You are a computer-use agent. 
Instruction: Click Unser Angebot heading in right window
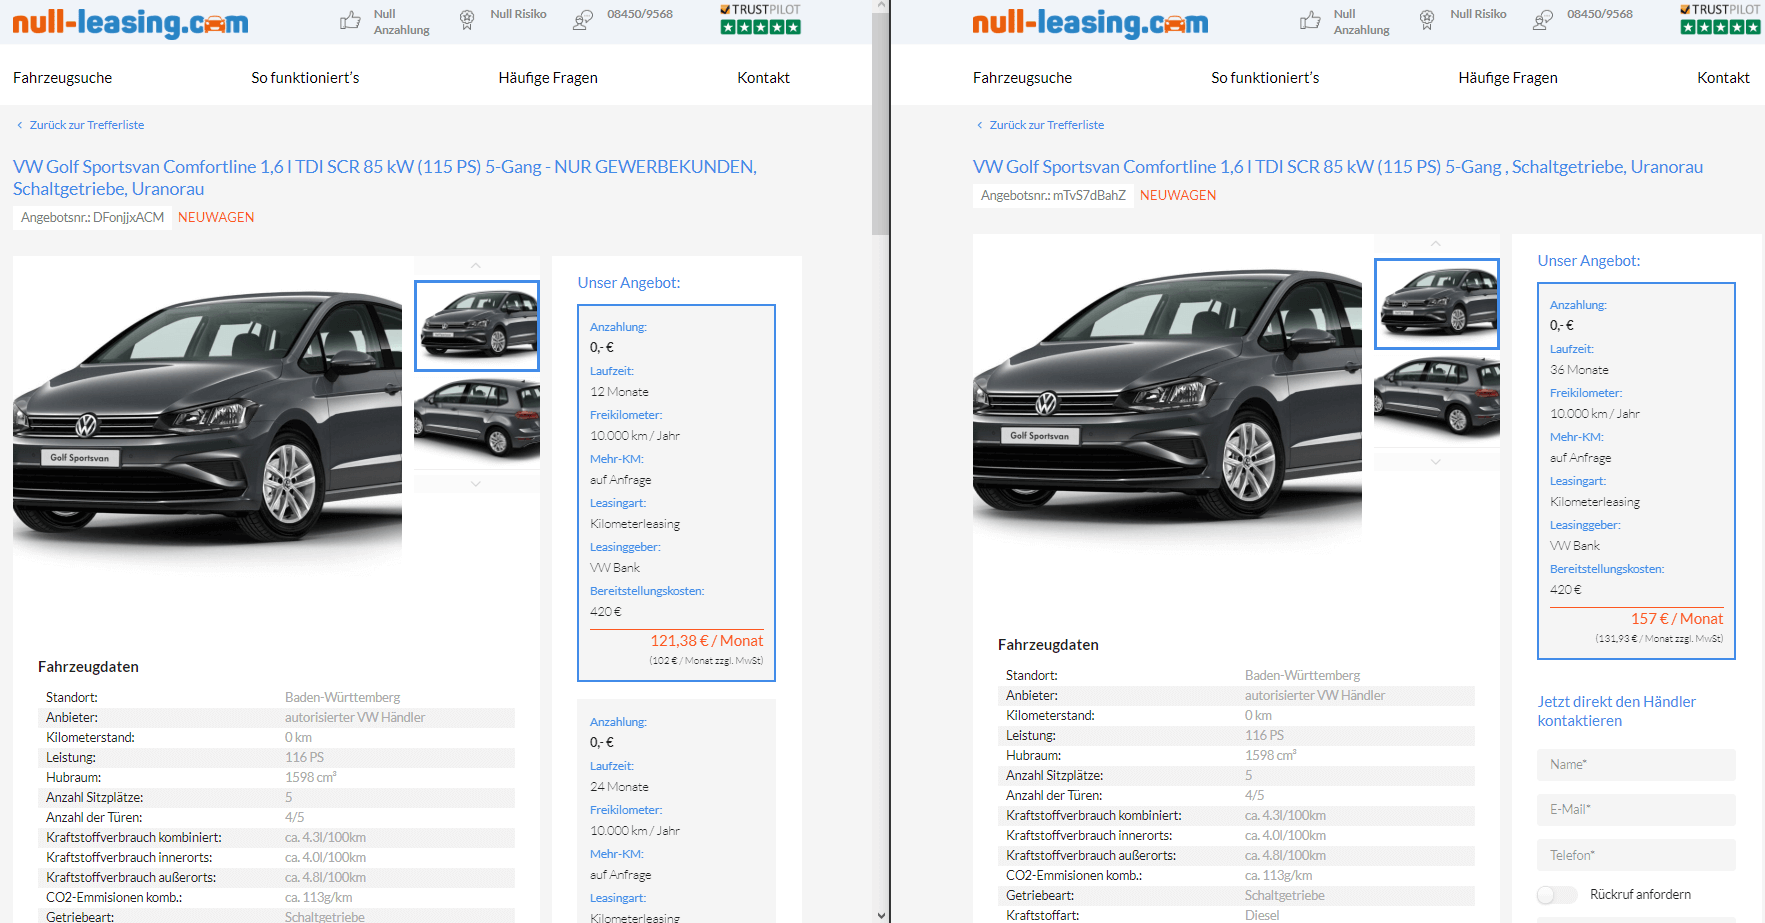point(1589,261)
